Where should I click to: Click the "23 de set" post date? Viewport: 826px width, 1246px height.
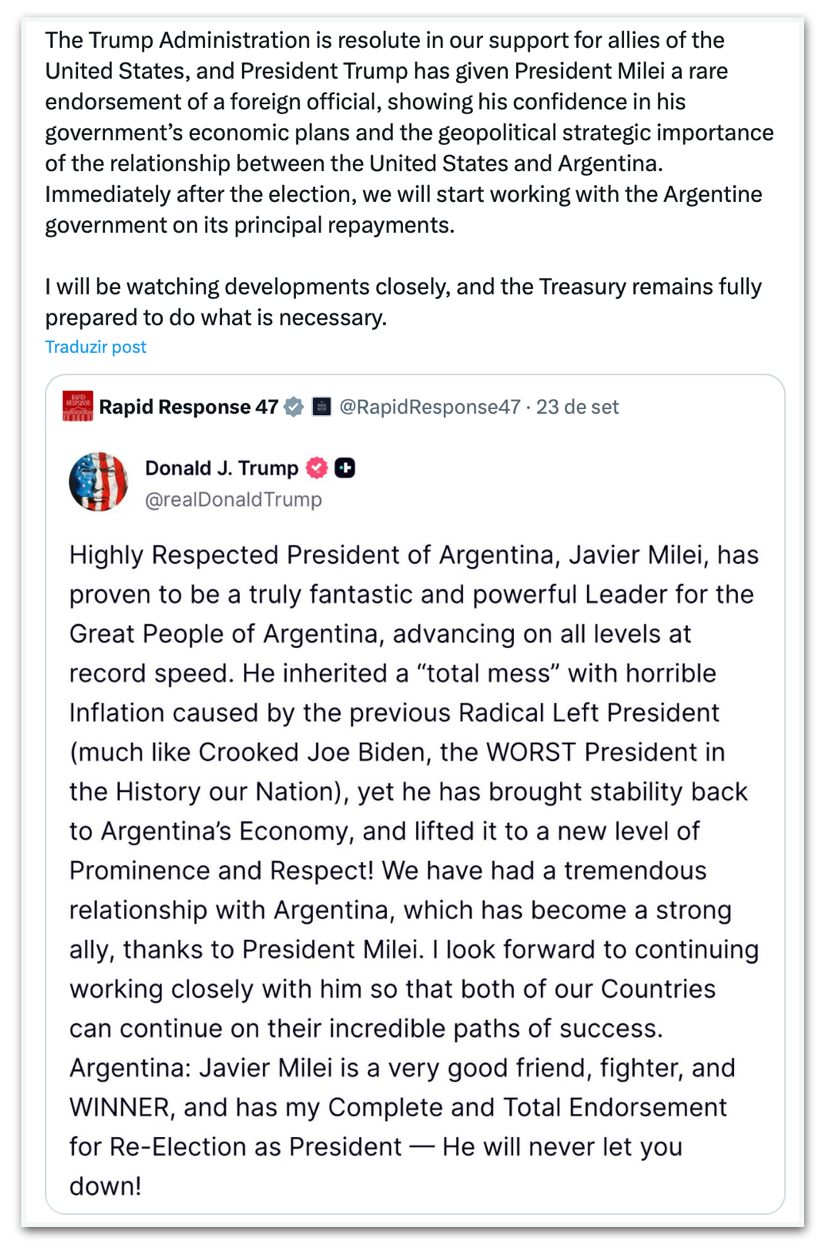[578, 407]
